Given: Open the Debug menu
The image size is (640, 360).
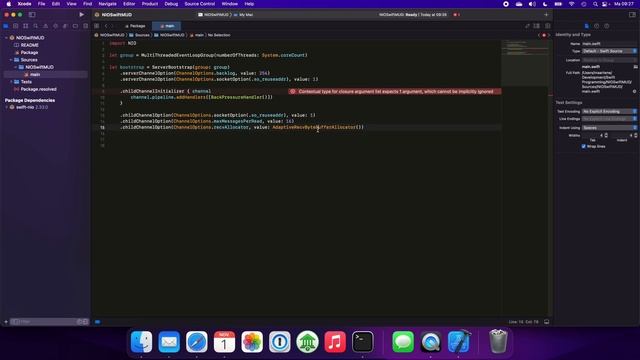Looking at the screenshot, I should point(171,4).
